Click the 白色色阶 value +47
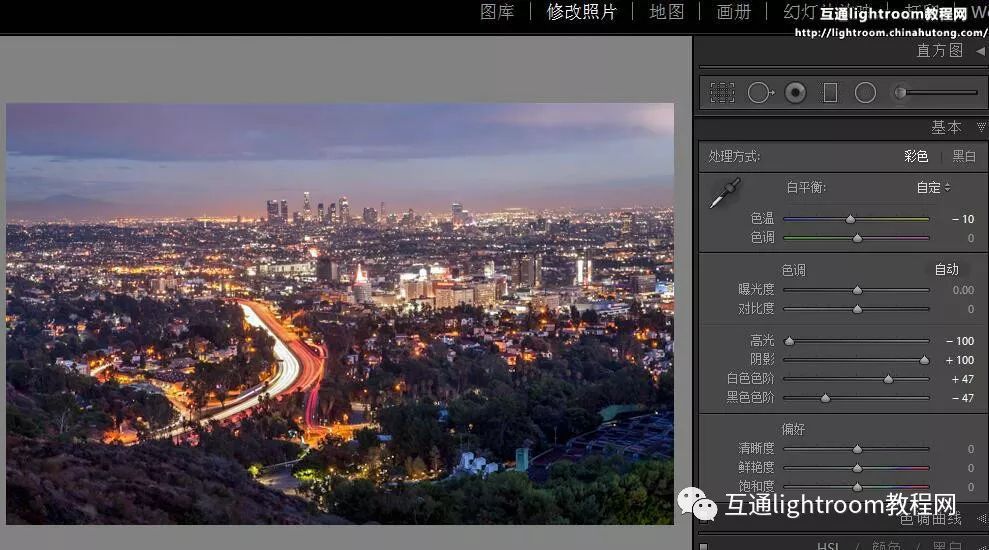989x550 pixels. [x=963, y=379]
